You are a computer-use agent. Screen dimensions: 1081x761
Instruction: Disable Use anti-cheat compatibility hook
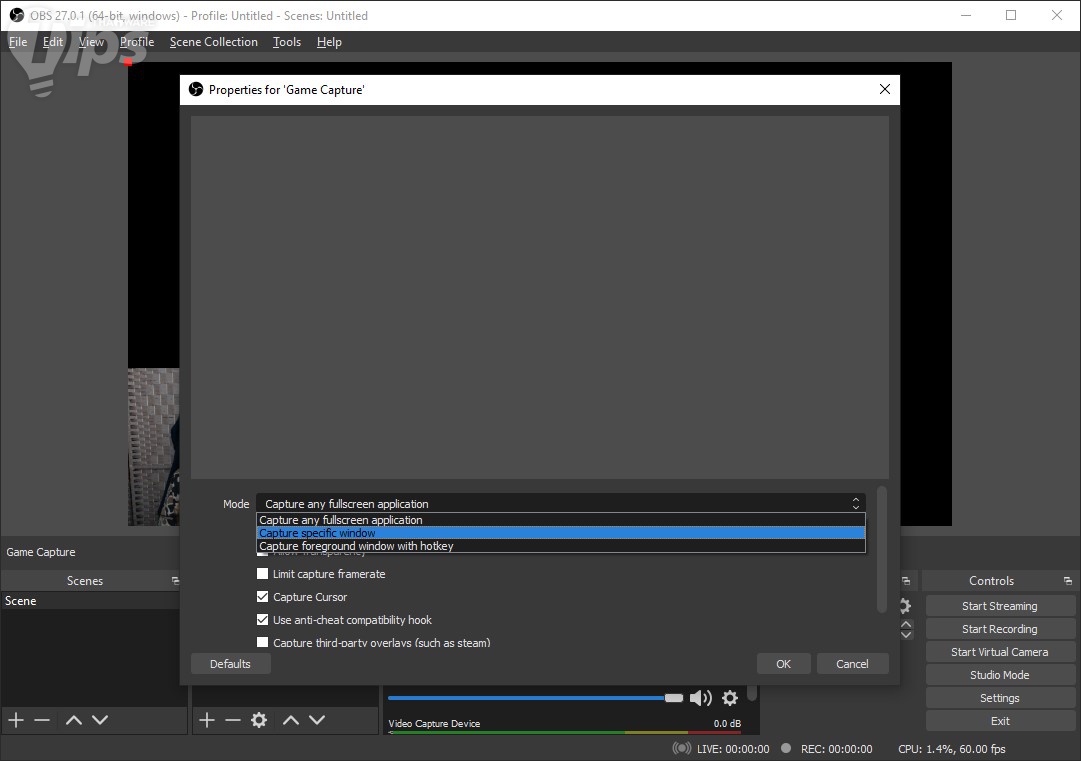point(263,620)
